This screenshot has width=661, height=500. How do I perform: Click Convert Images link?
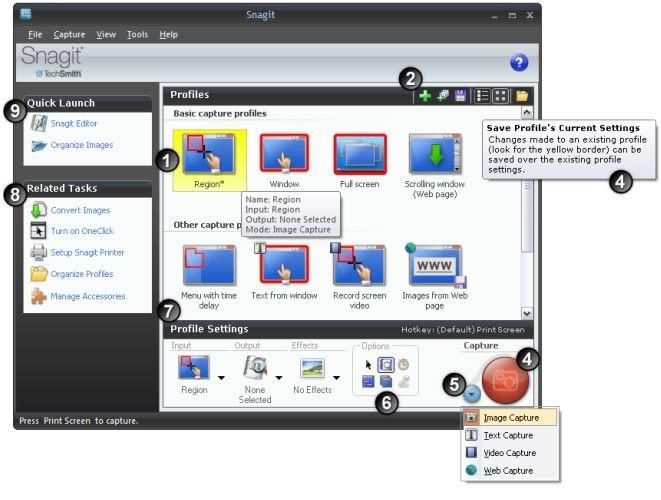[80, 210]
